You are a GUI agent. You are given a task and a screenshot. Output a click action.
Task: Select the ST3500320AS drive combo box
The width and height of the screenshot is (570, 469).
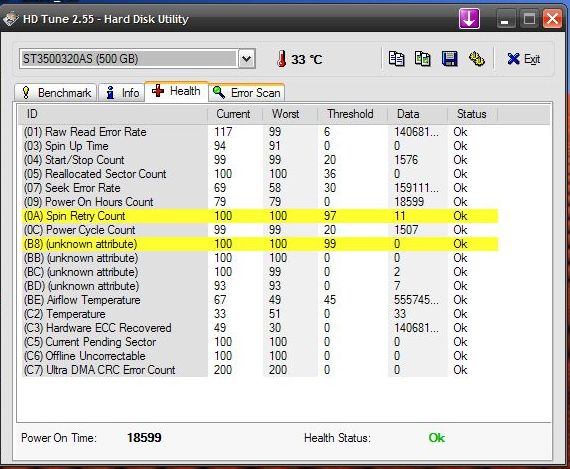[137, 59]
